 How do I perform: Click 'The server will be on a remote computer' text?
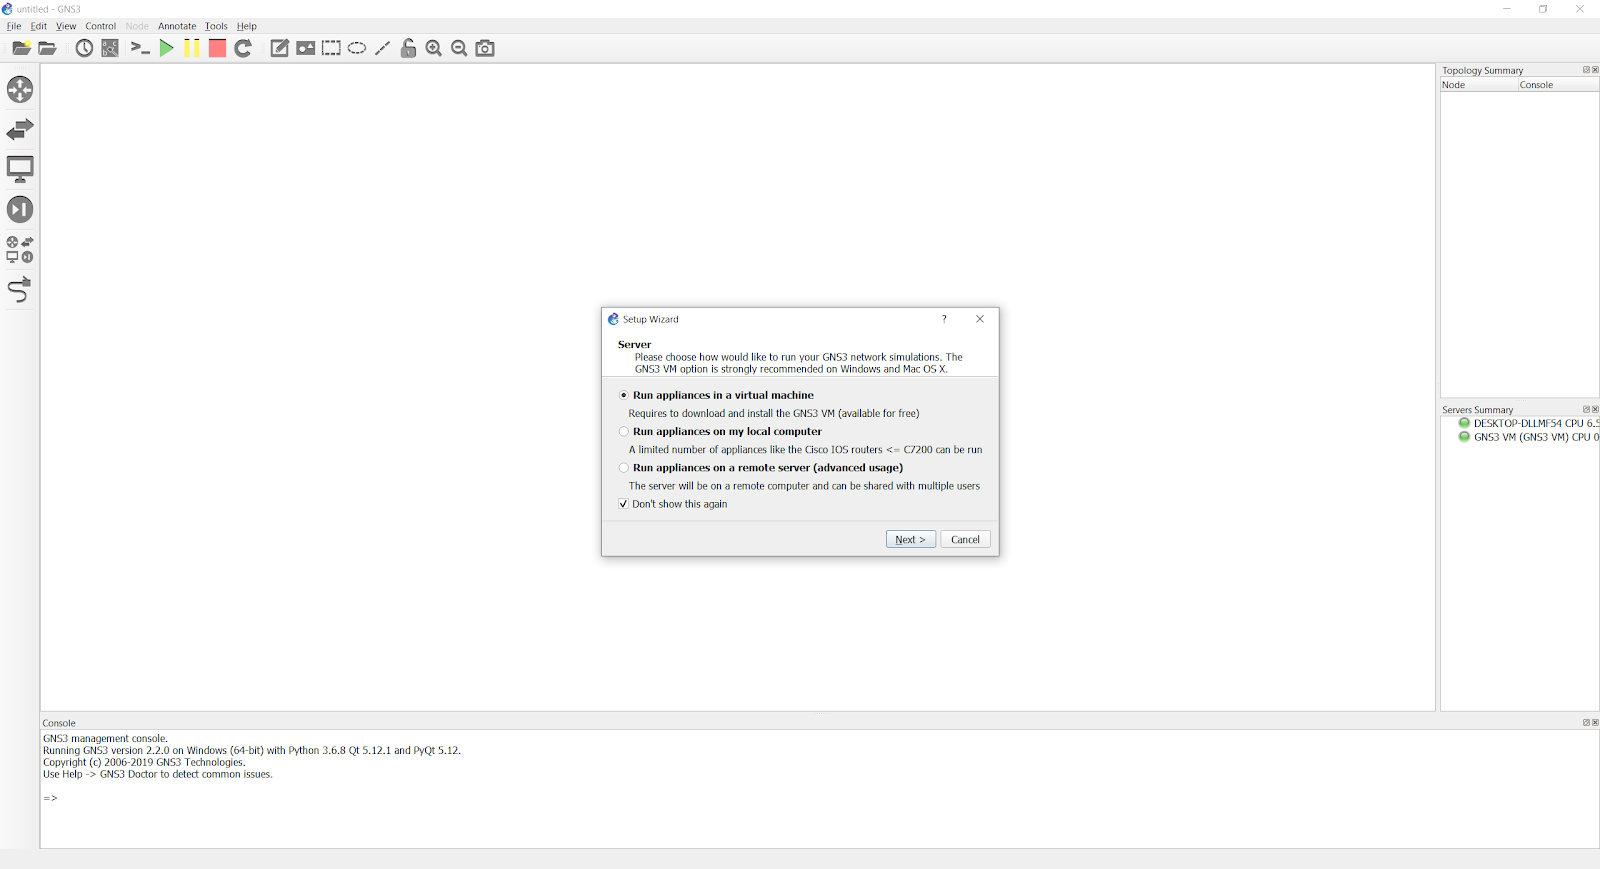[805, 486]
